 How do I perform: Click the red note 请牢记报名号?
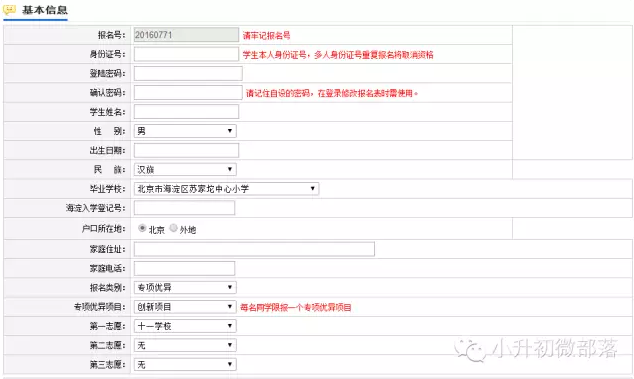[266, 36]
